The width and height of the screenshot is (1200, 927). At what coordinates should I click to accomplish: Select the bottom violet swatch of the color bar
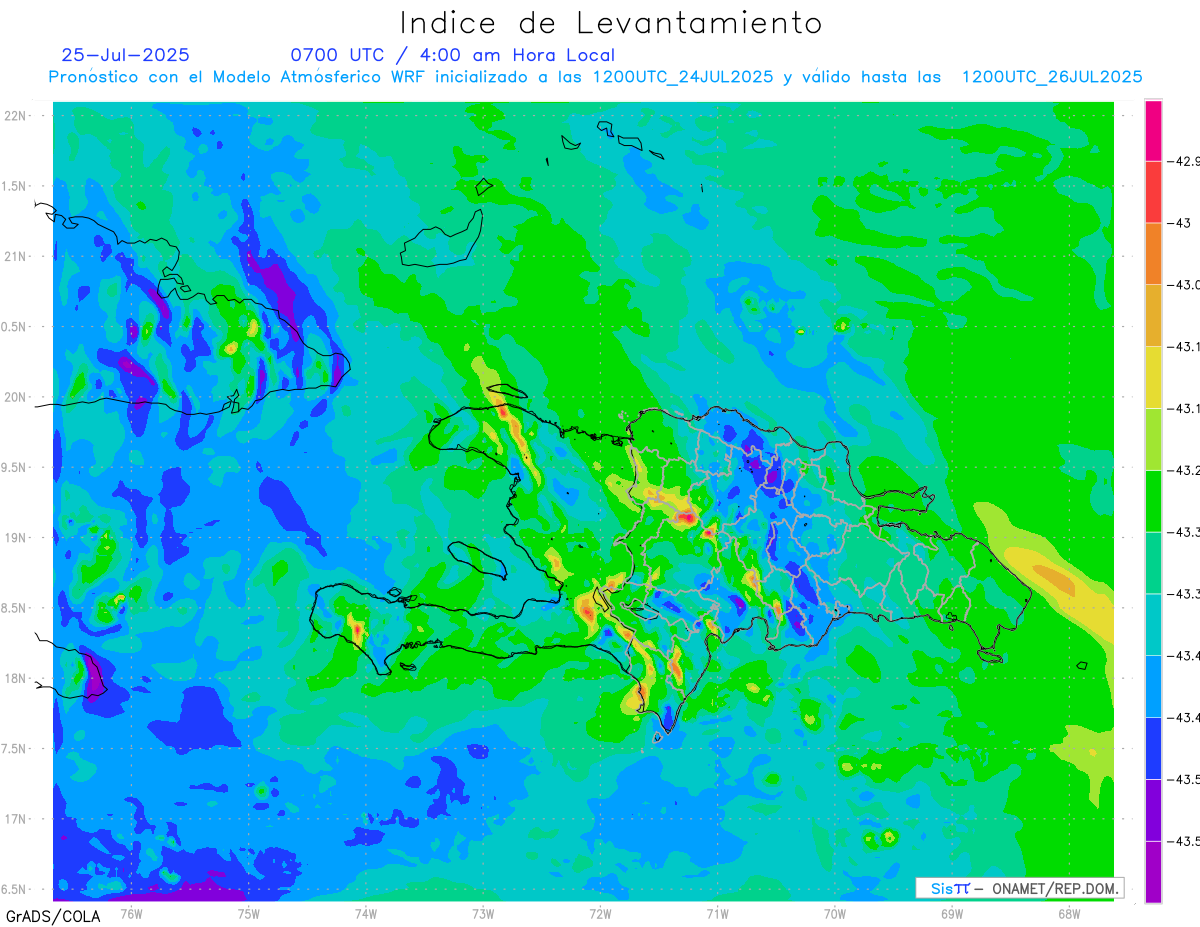(1154, 872)
